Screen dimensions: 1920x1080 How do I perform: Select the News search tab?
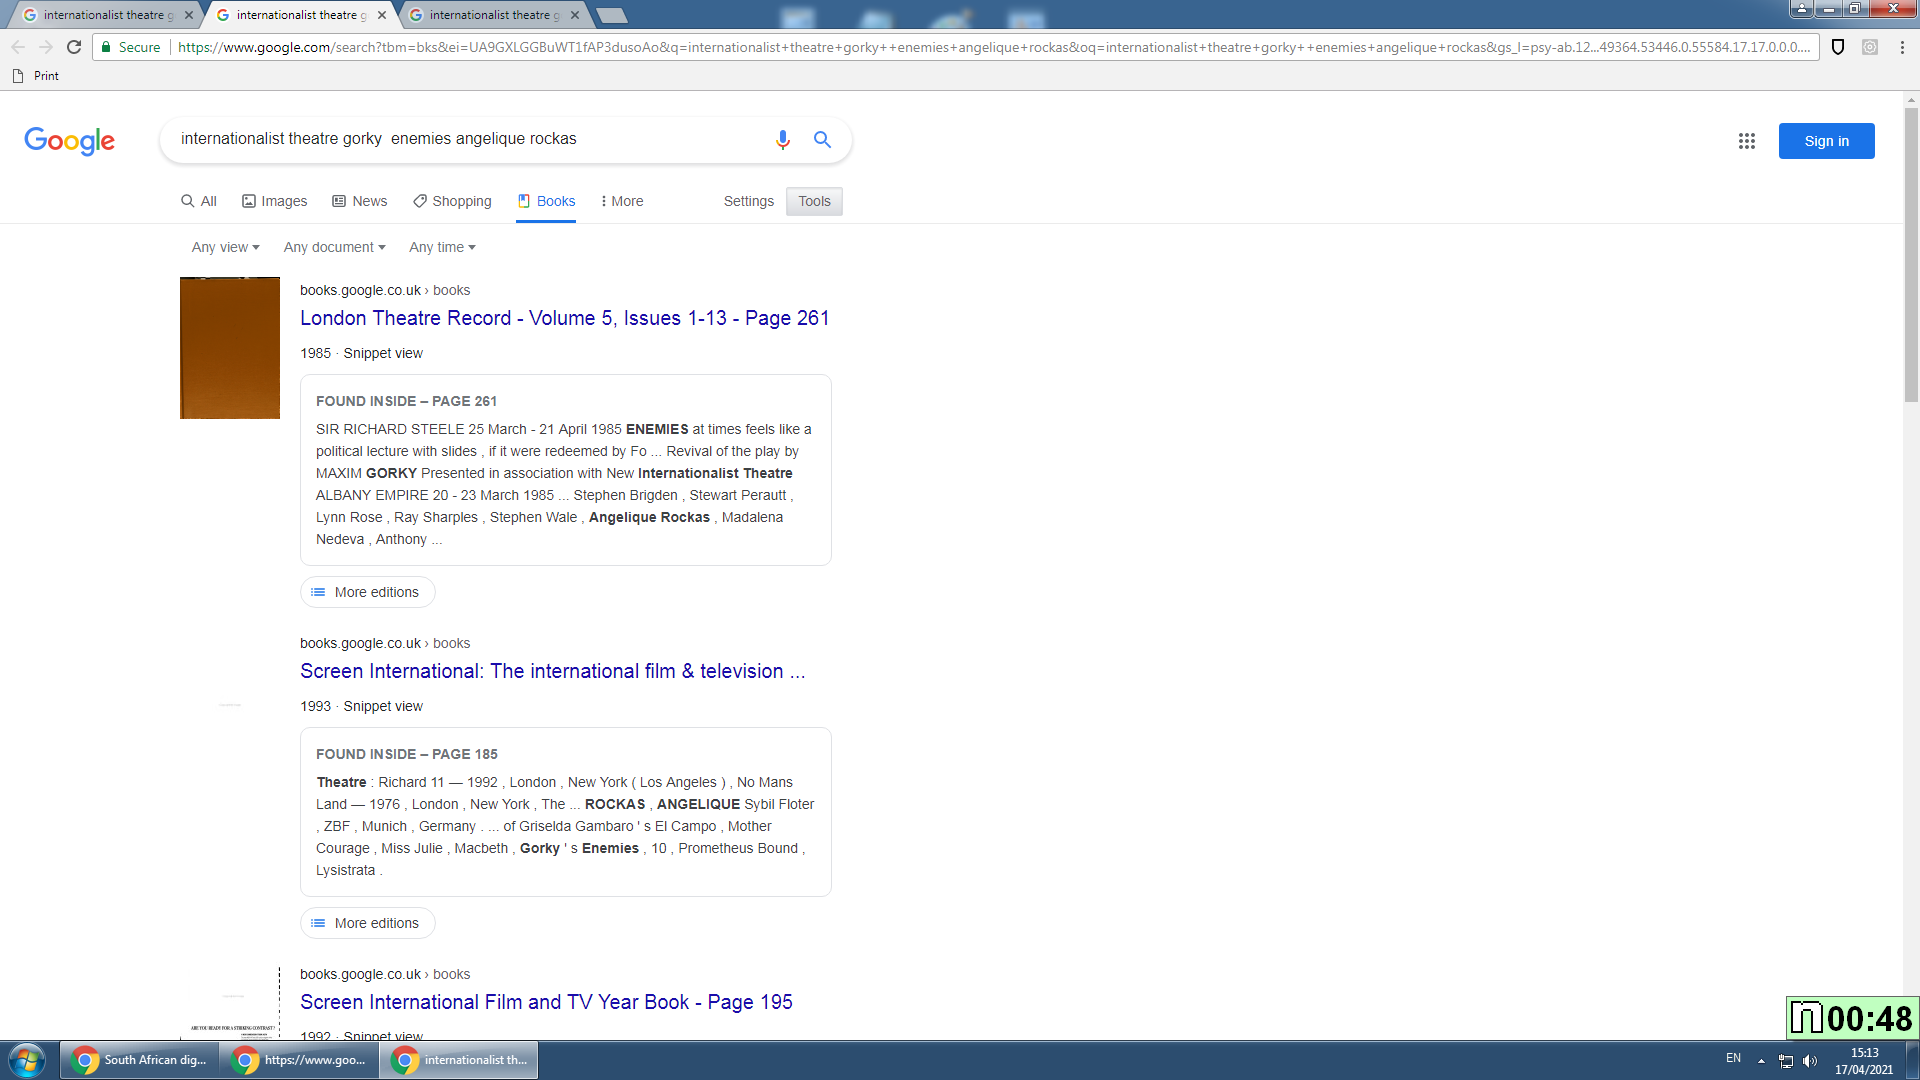[359, 201]
